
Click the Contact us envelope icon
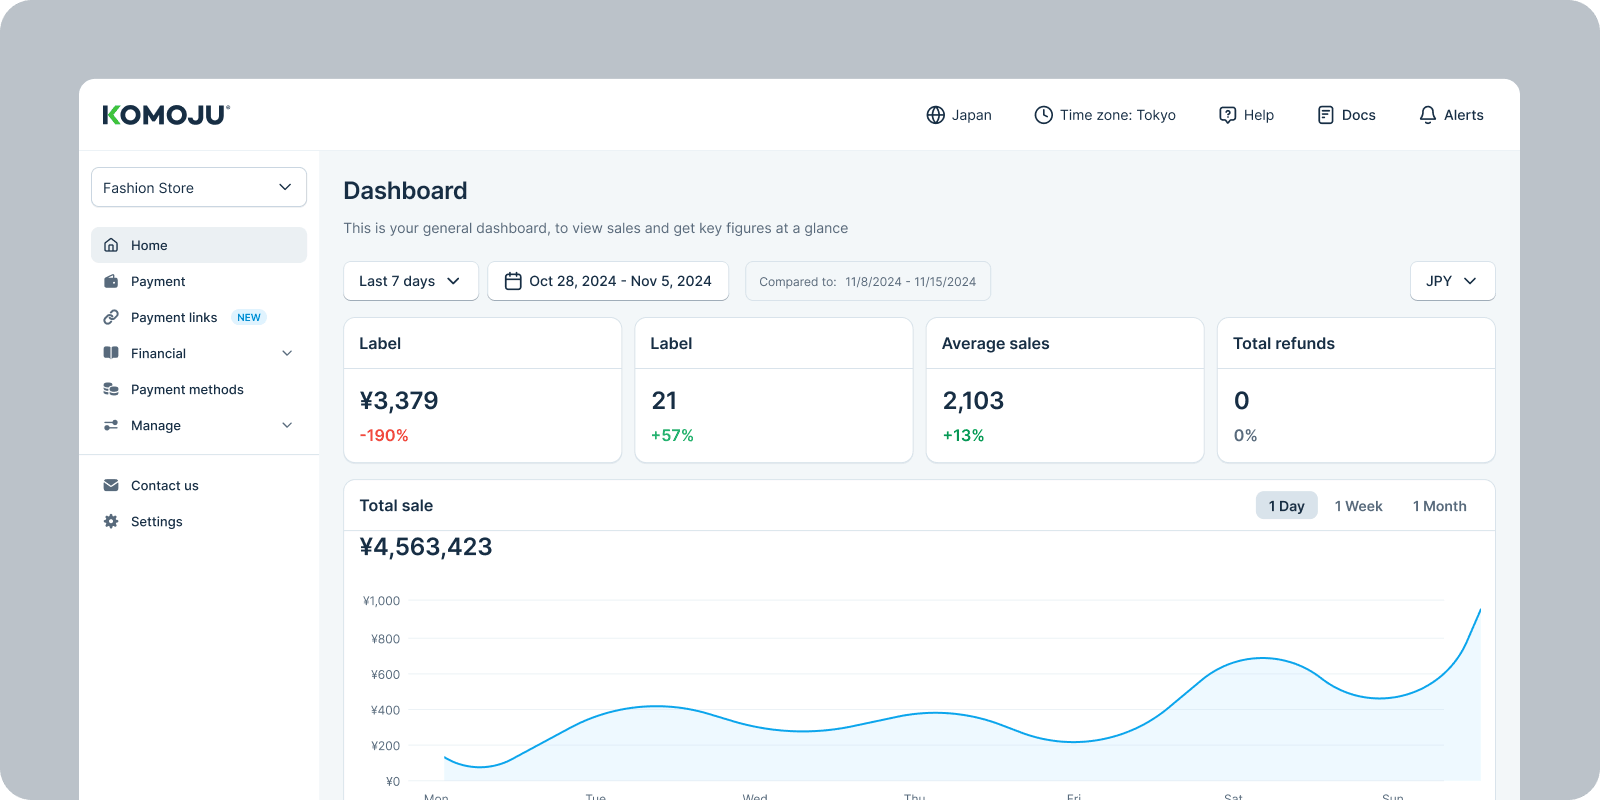pyautogui.click(x=111, y=485)
